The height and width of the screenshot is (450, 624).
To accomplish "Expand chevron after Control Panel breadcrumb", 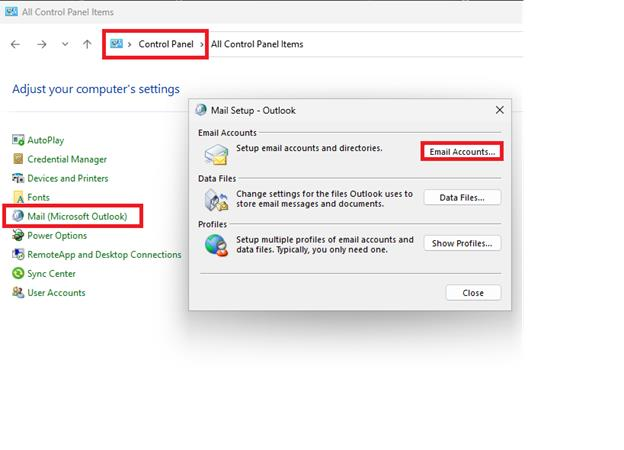I will (x=202, y=44).
